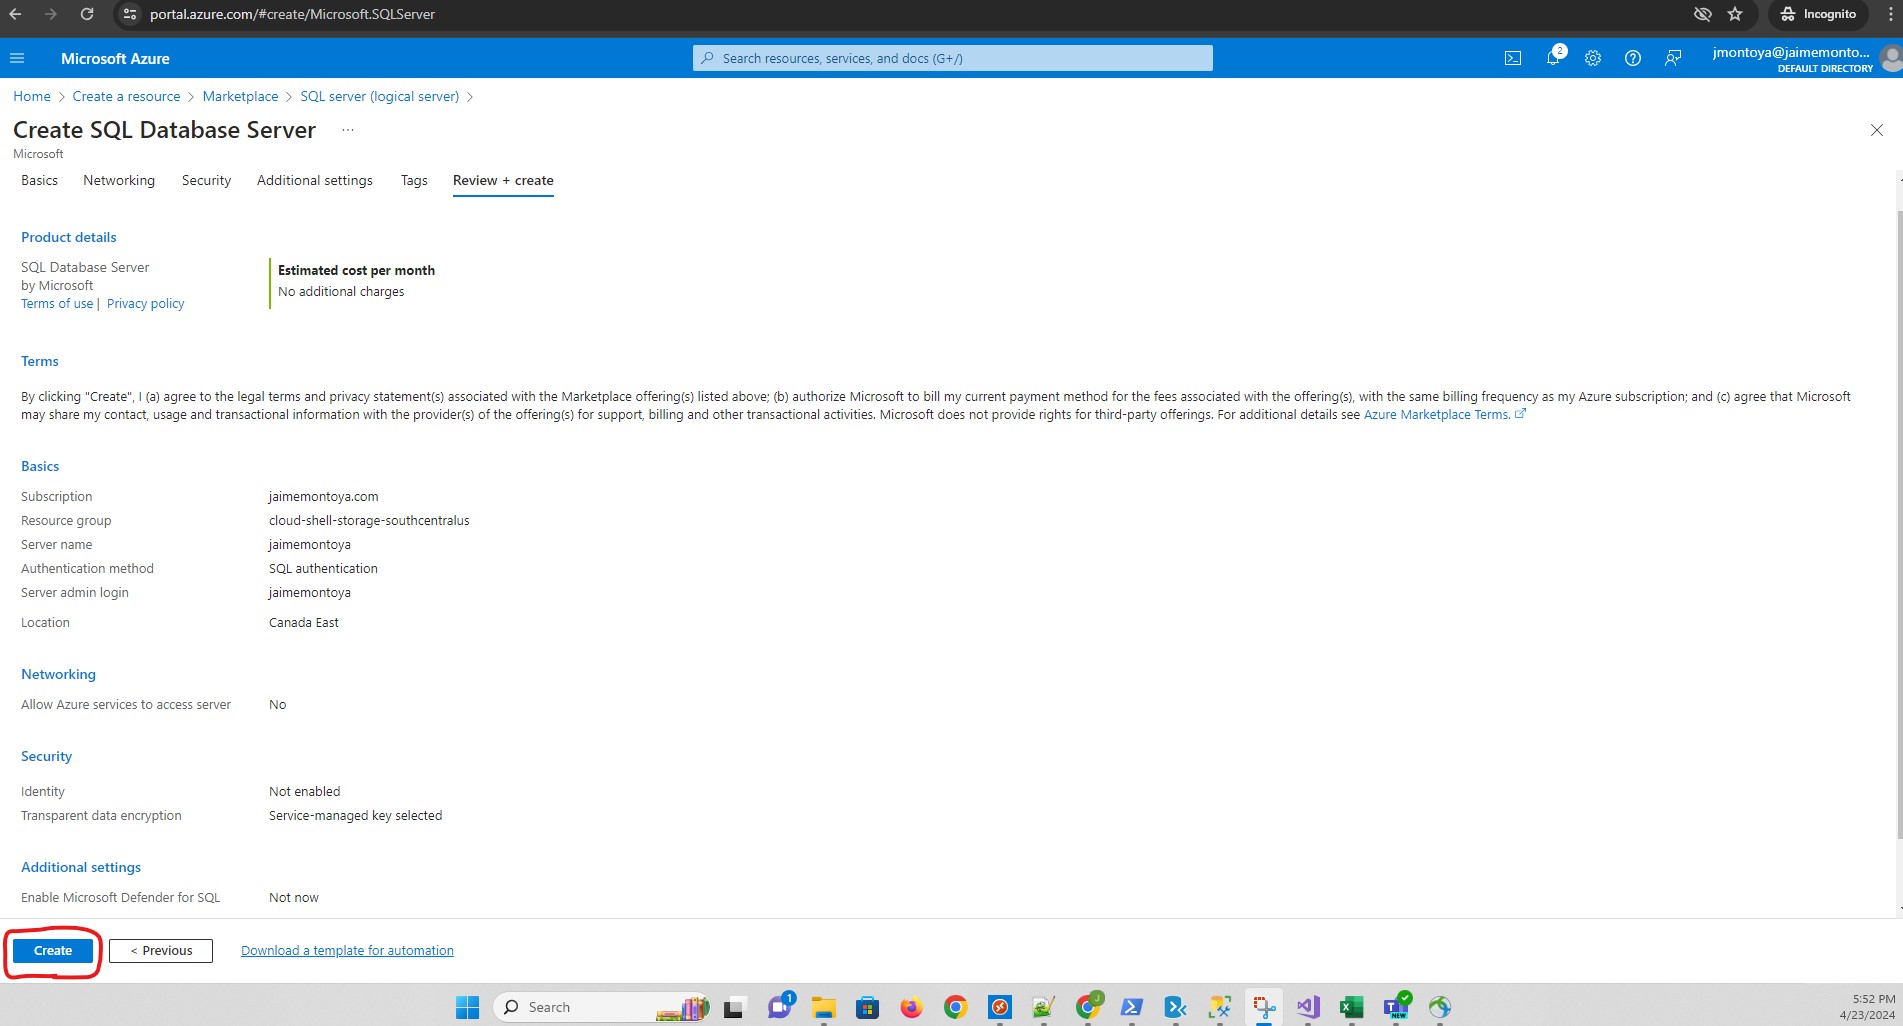1903x1026 pixels.
Task: Select 'Not now' Defender for SQL value
Action: click(294, 897)
